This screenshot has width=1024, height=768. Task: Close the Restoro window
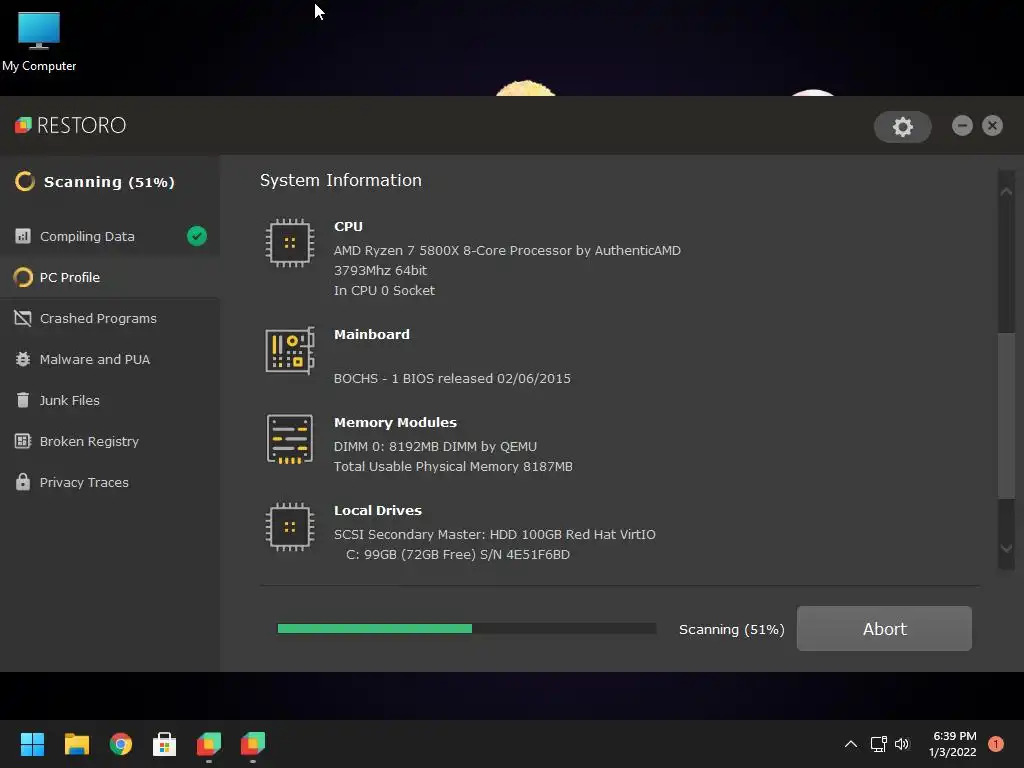point(992,125)
